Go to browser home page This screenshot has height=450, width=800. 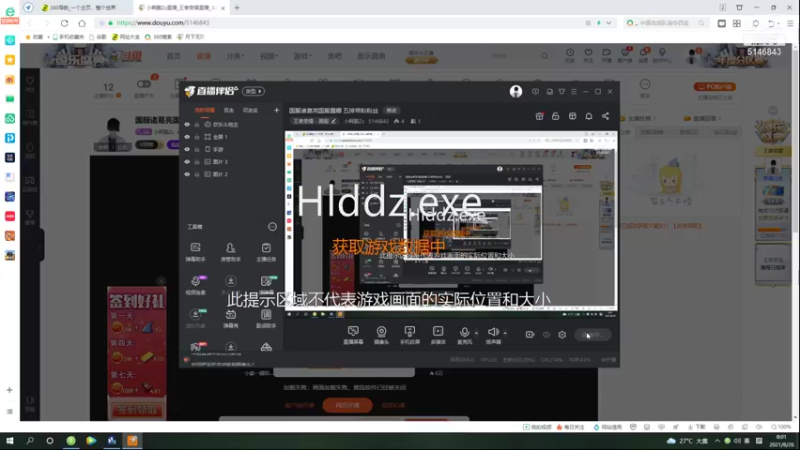(x=82, y=23)
